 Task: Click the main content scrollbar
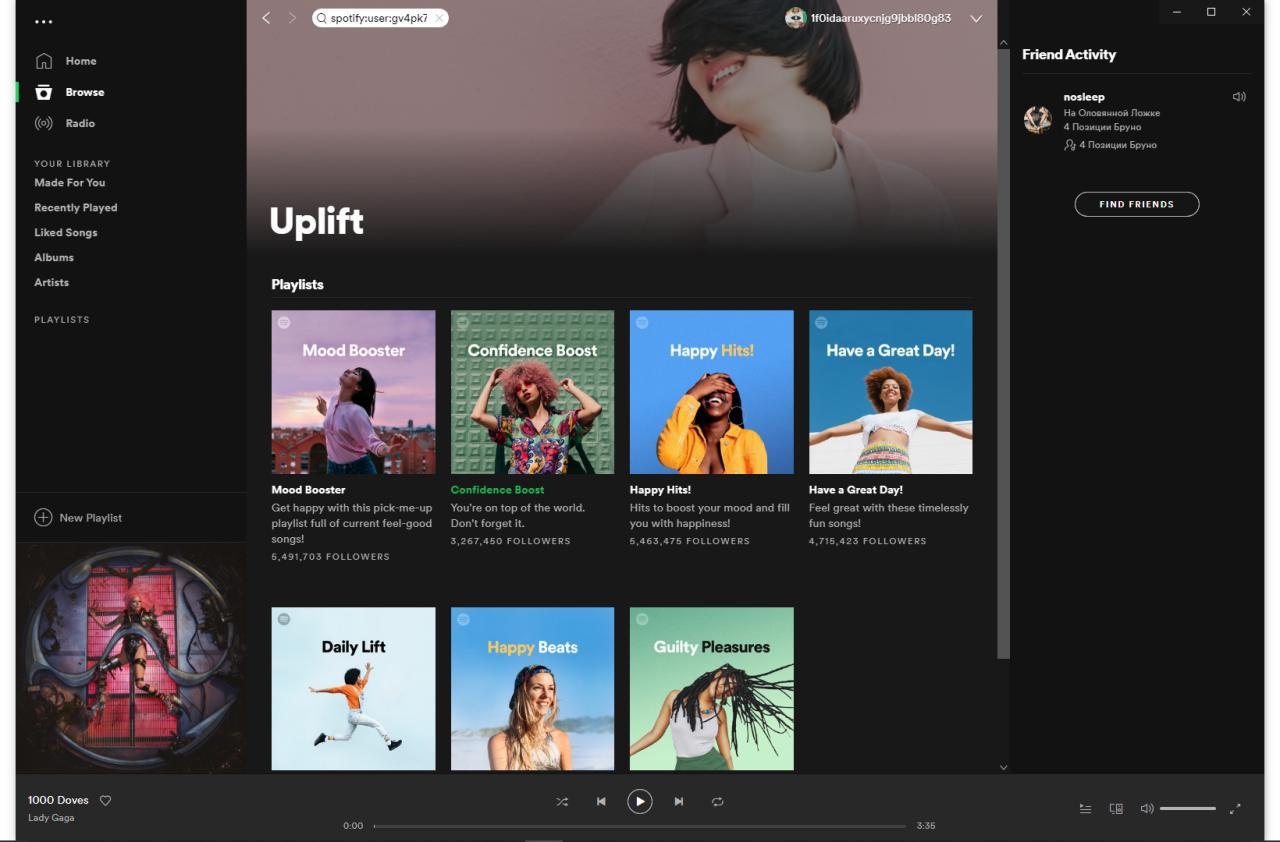(1003, 354)
